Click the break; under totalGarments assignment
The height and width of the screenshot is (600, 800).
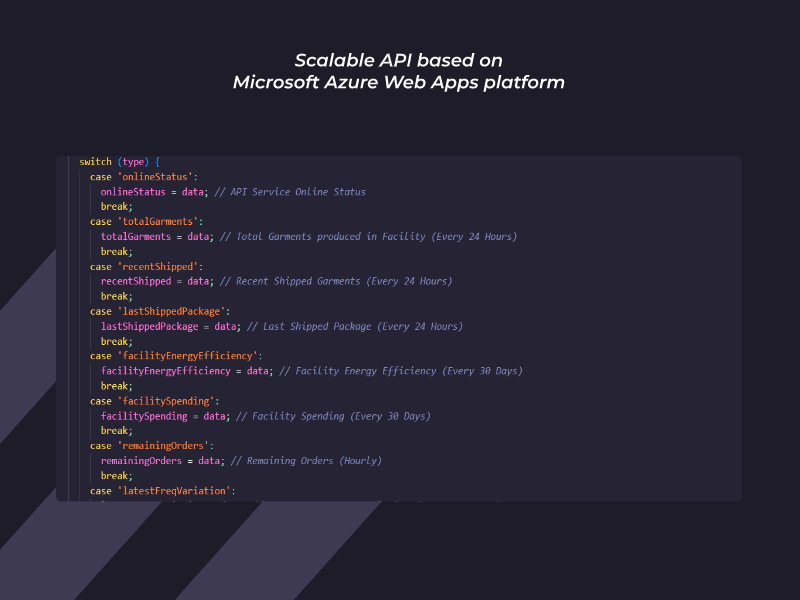116,252
